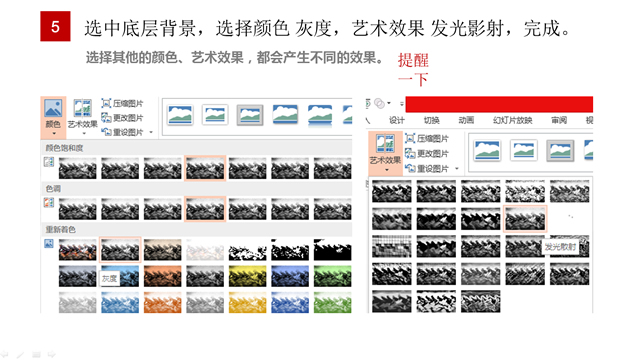The width and height of the screenshot is (635, 360).
Task: Pick the green dark recolor swatch
Action: click(x=332, y=276)
